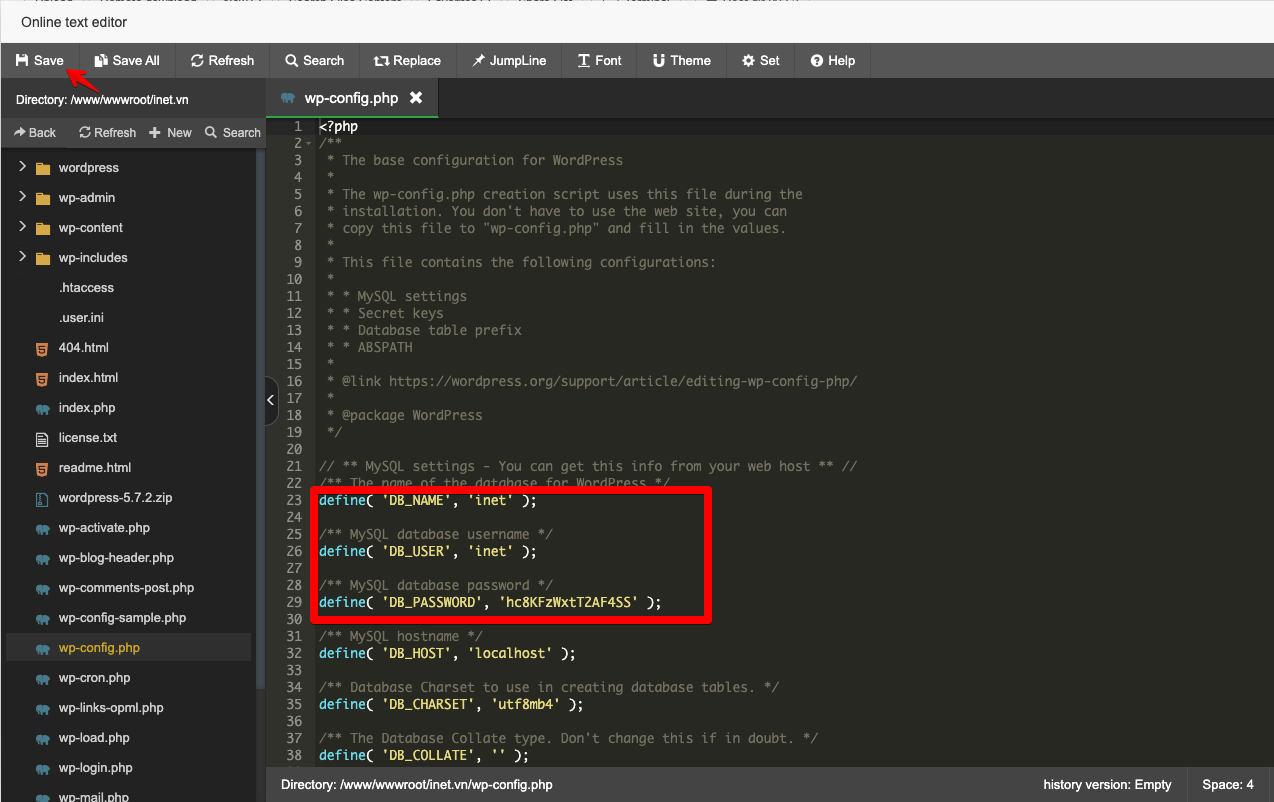This screenshot has width=1274, height=802.
Task: Click the PHP icon of wp-cron.php
Action: [x=42, y=678]
